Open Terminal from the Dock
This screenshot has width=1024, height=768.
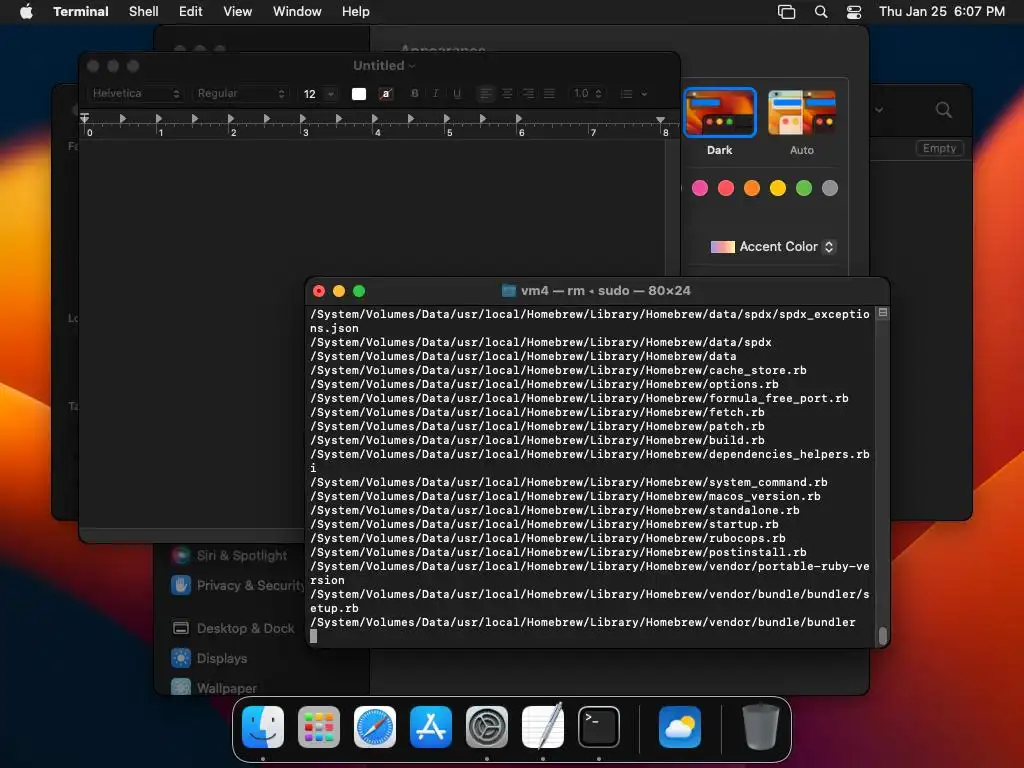pyautogui.click(x=599, y=726)
